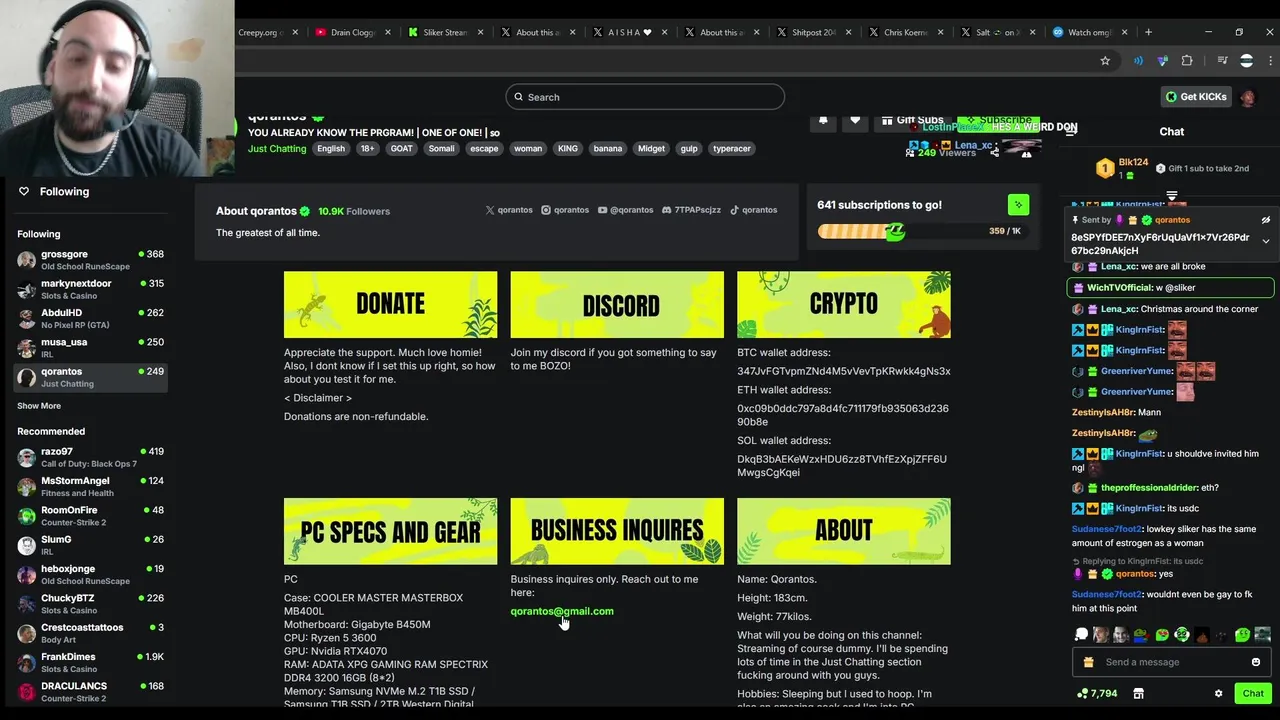Image resolution: width=1280 pixels, height=720 pixels.
Task: Select the Somali tag
Action: pos(441,149)
